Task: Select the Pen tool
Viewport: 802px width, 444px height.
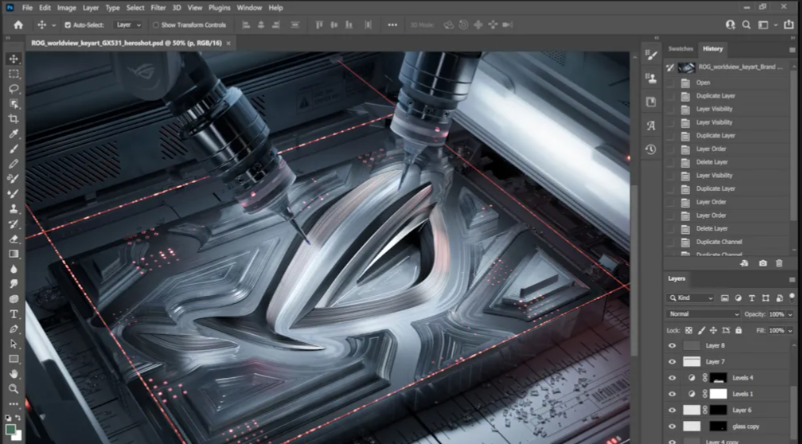Action: point(13,329)
